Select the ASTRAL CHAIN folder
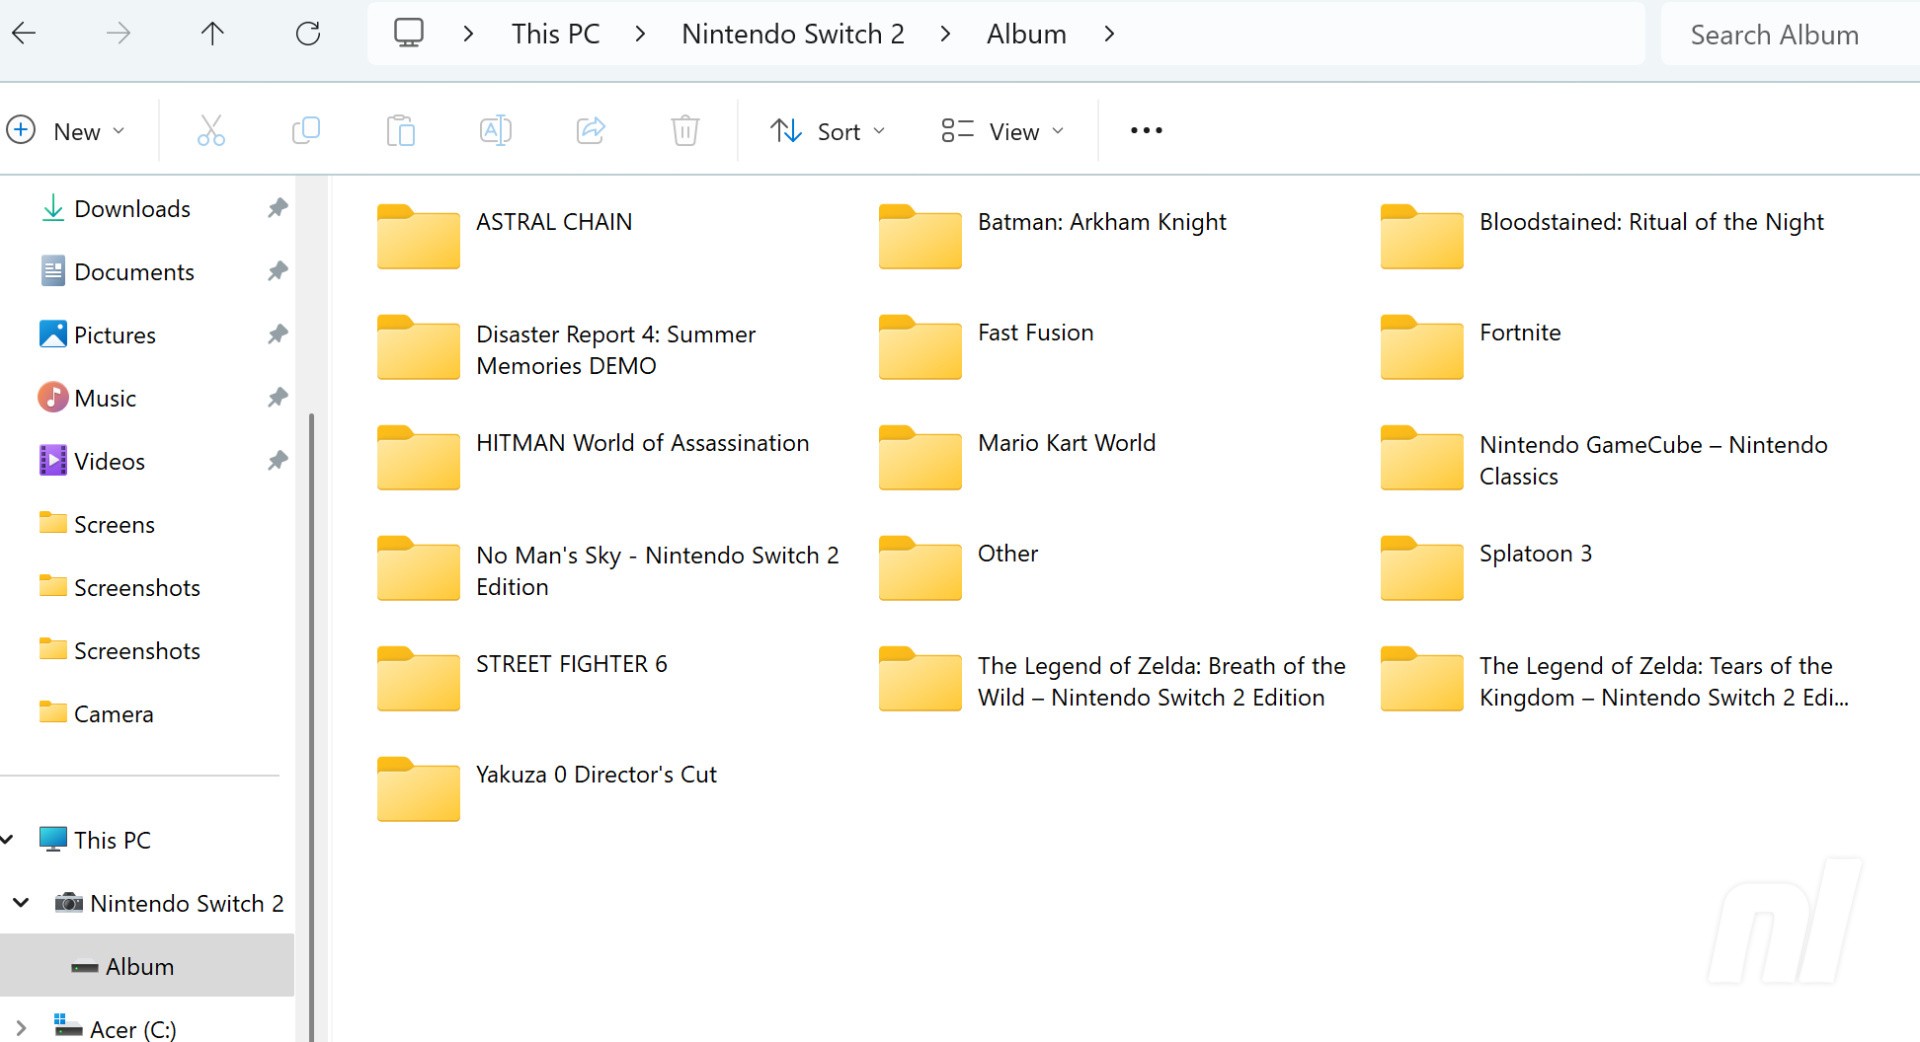This screenshot has width=1920, height=1042. (505, 236)
